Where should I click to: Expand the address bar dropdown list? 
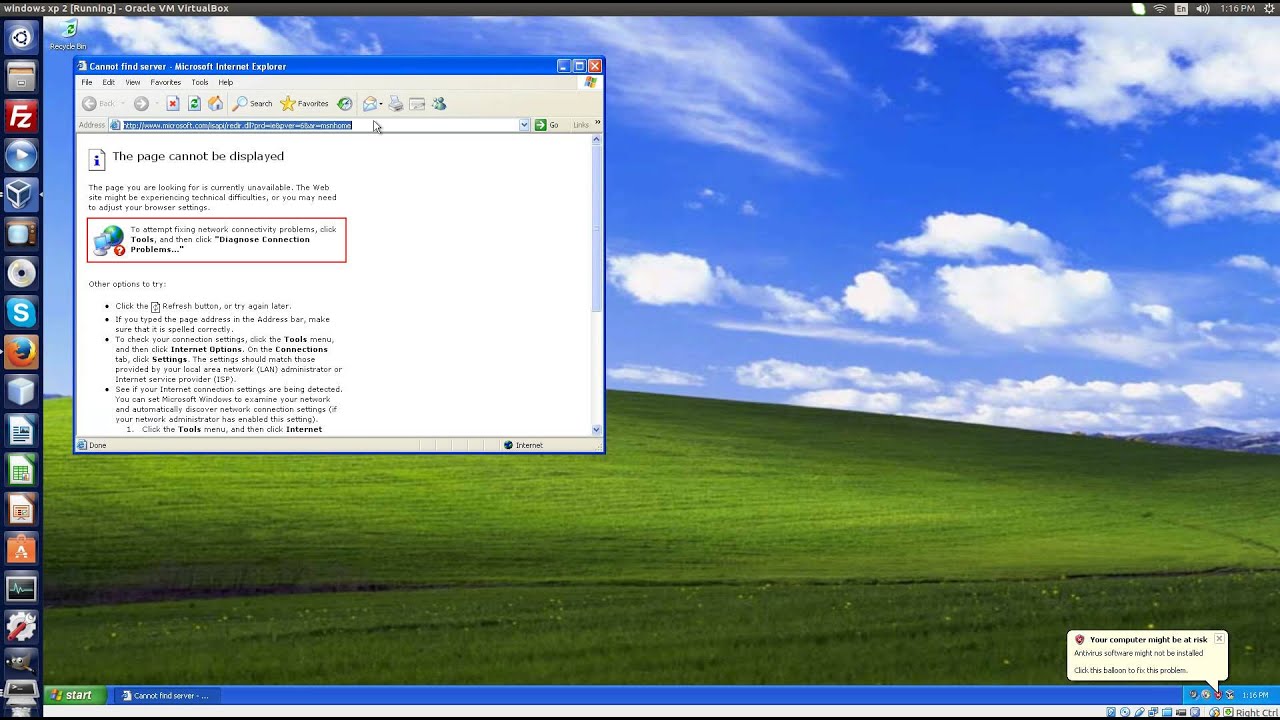click(524, 125)
